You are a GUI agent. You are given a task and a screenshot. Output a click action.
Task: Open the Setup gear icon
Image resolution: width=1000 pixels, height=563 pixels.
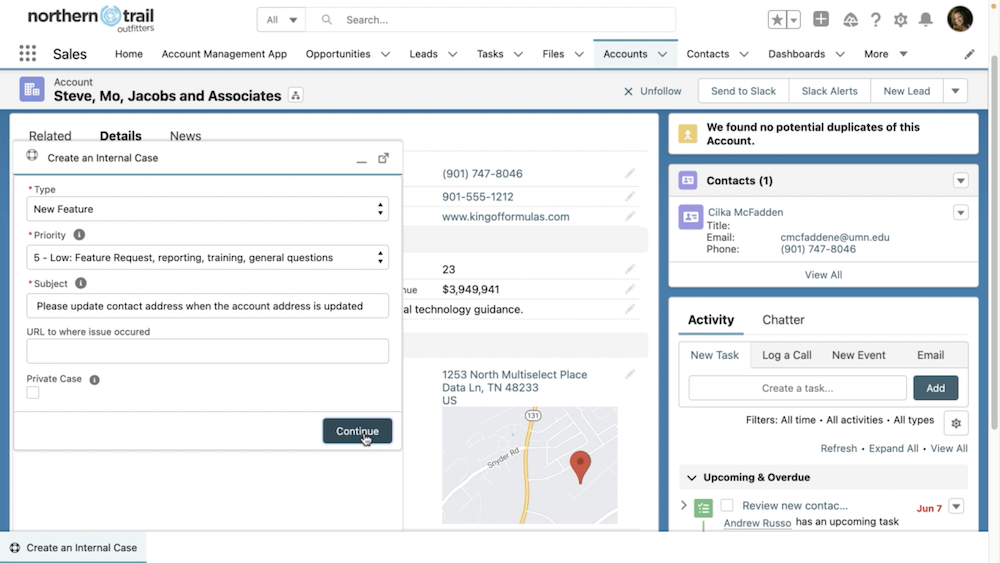(901, 20)
